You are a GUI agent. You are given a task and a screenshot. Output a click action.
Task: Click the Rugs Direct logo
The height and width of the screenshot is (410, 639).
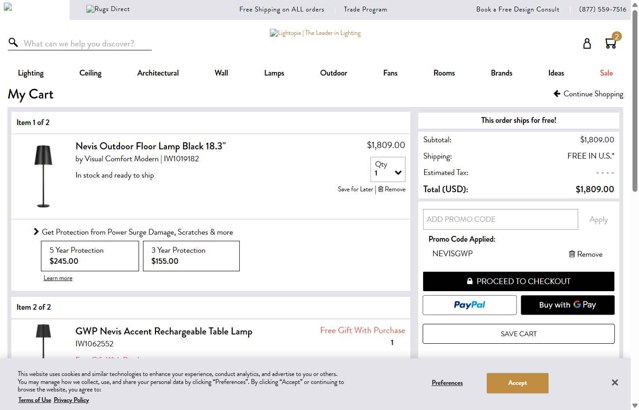pyautogui.click(x=108, y=9)
